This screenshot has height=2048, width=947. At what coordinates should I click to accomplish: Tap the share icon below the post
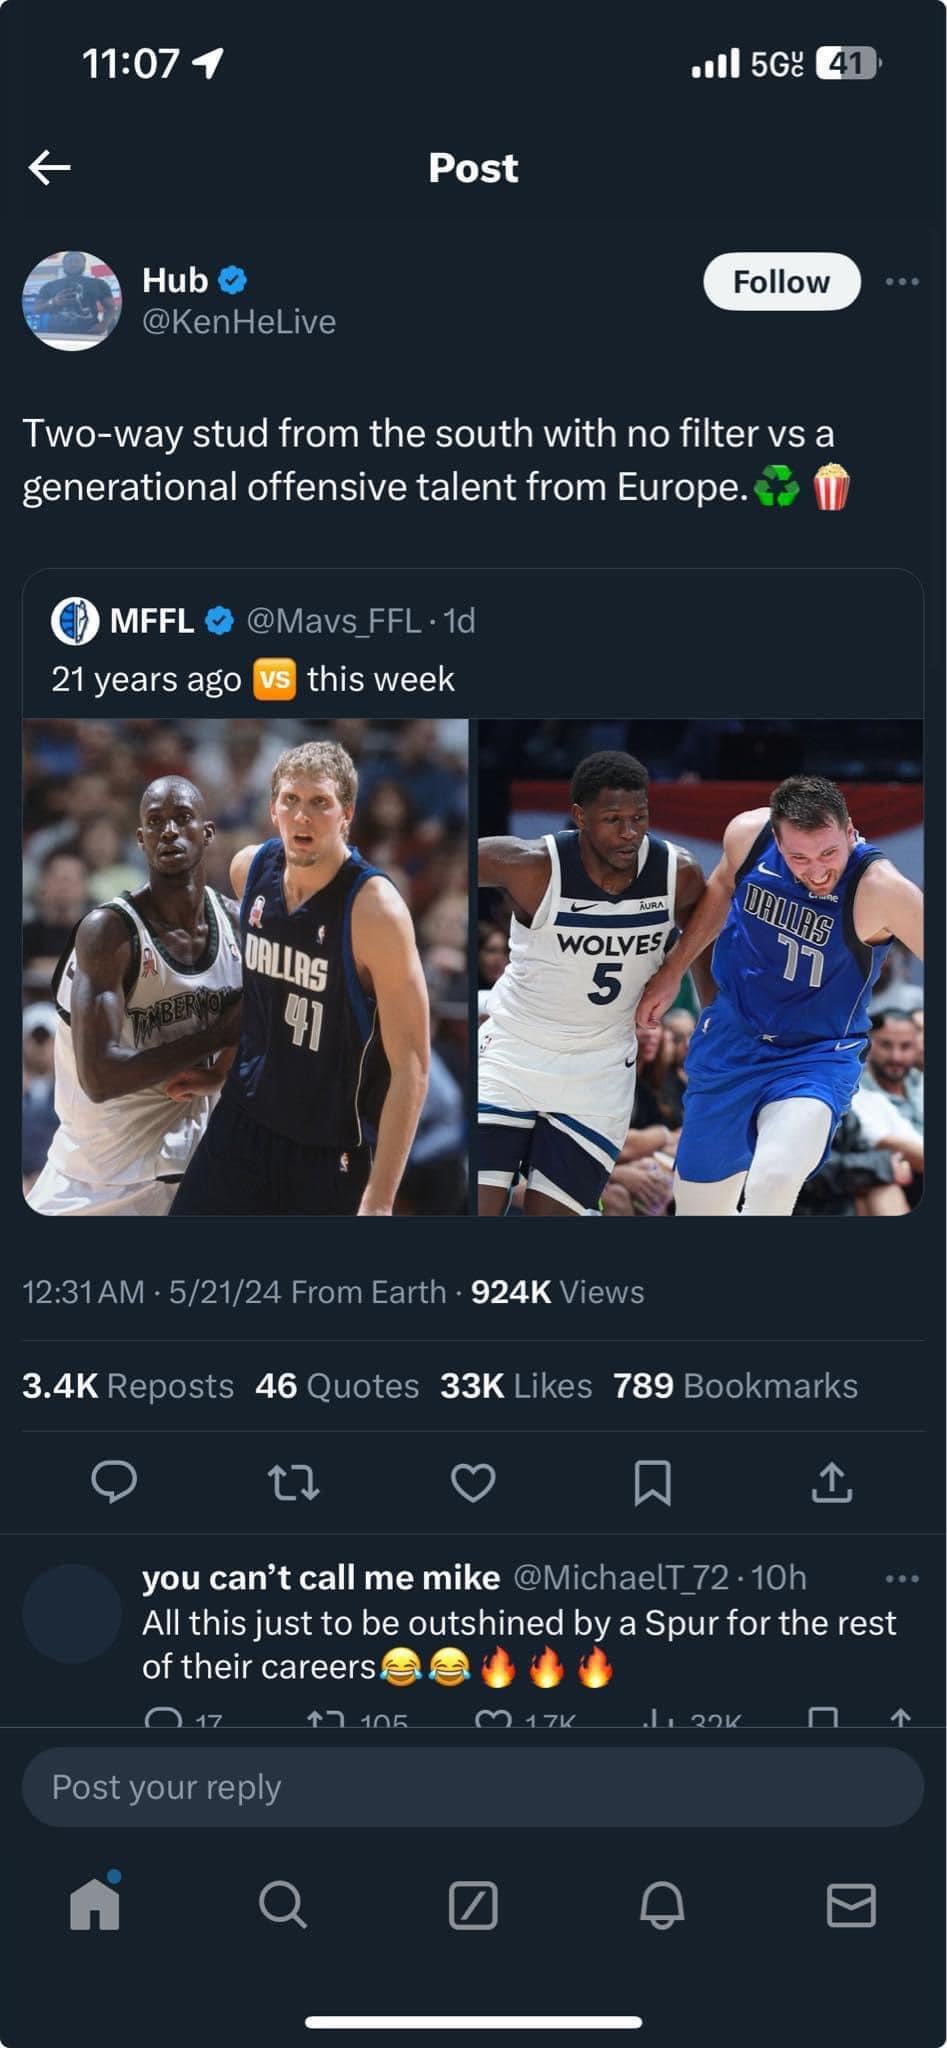tap(831, 1482)
